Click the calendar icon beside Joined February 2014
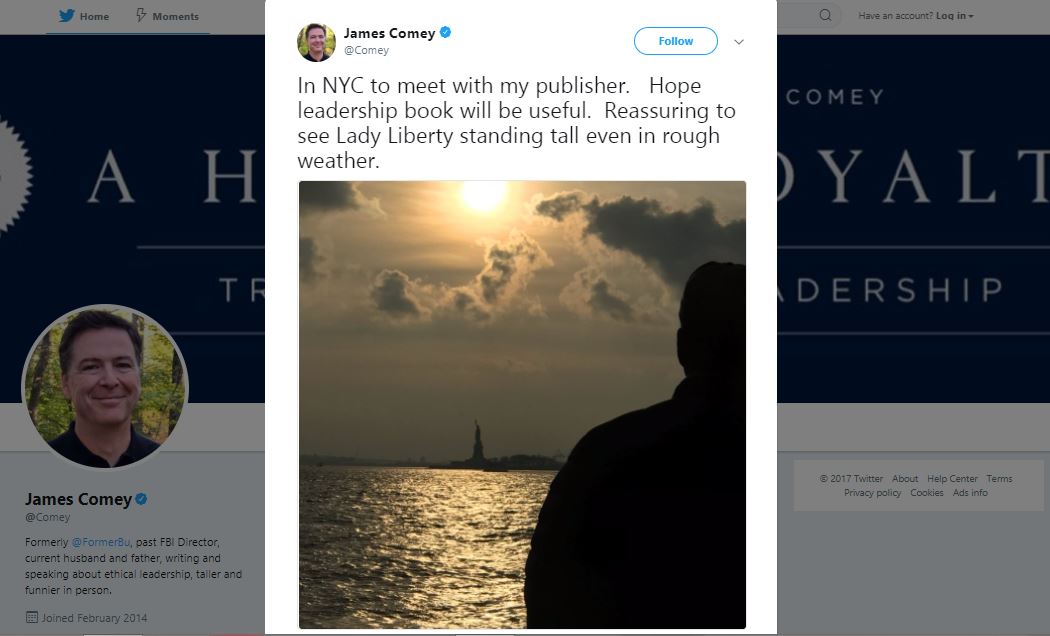This screenshot has width=1050, height=636. 31,617
